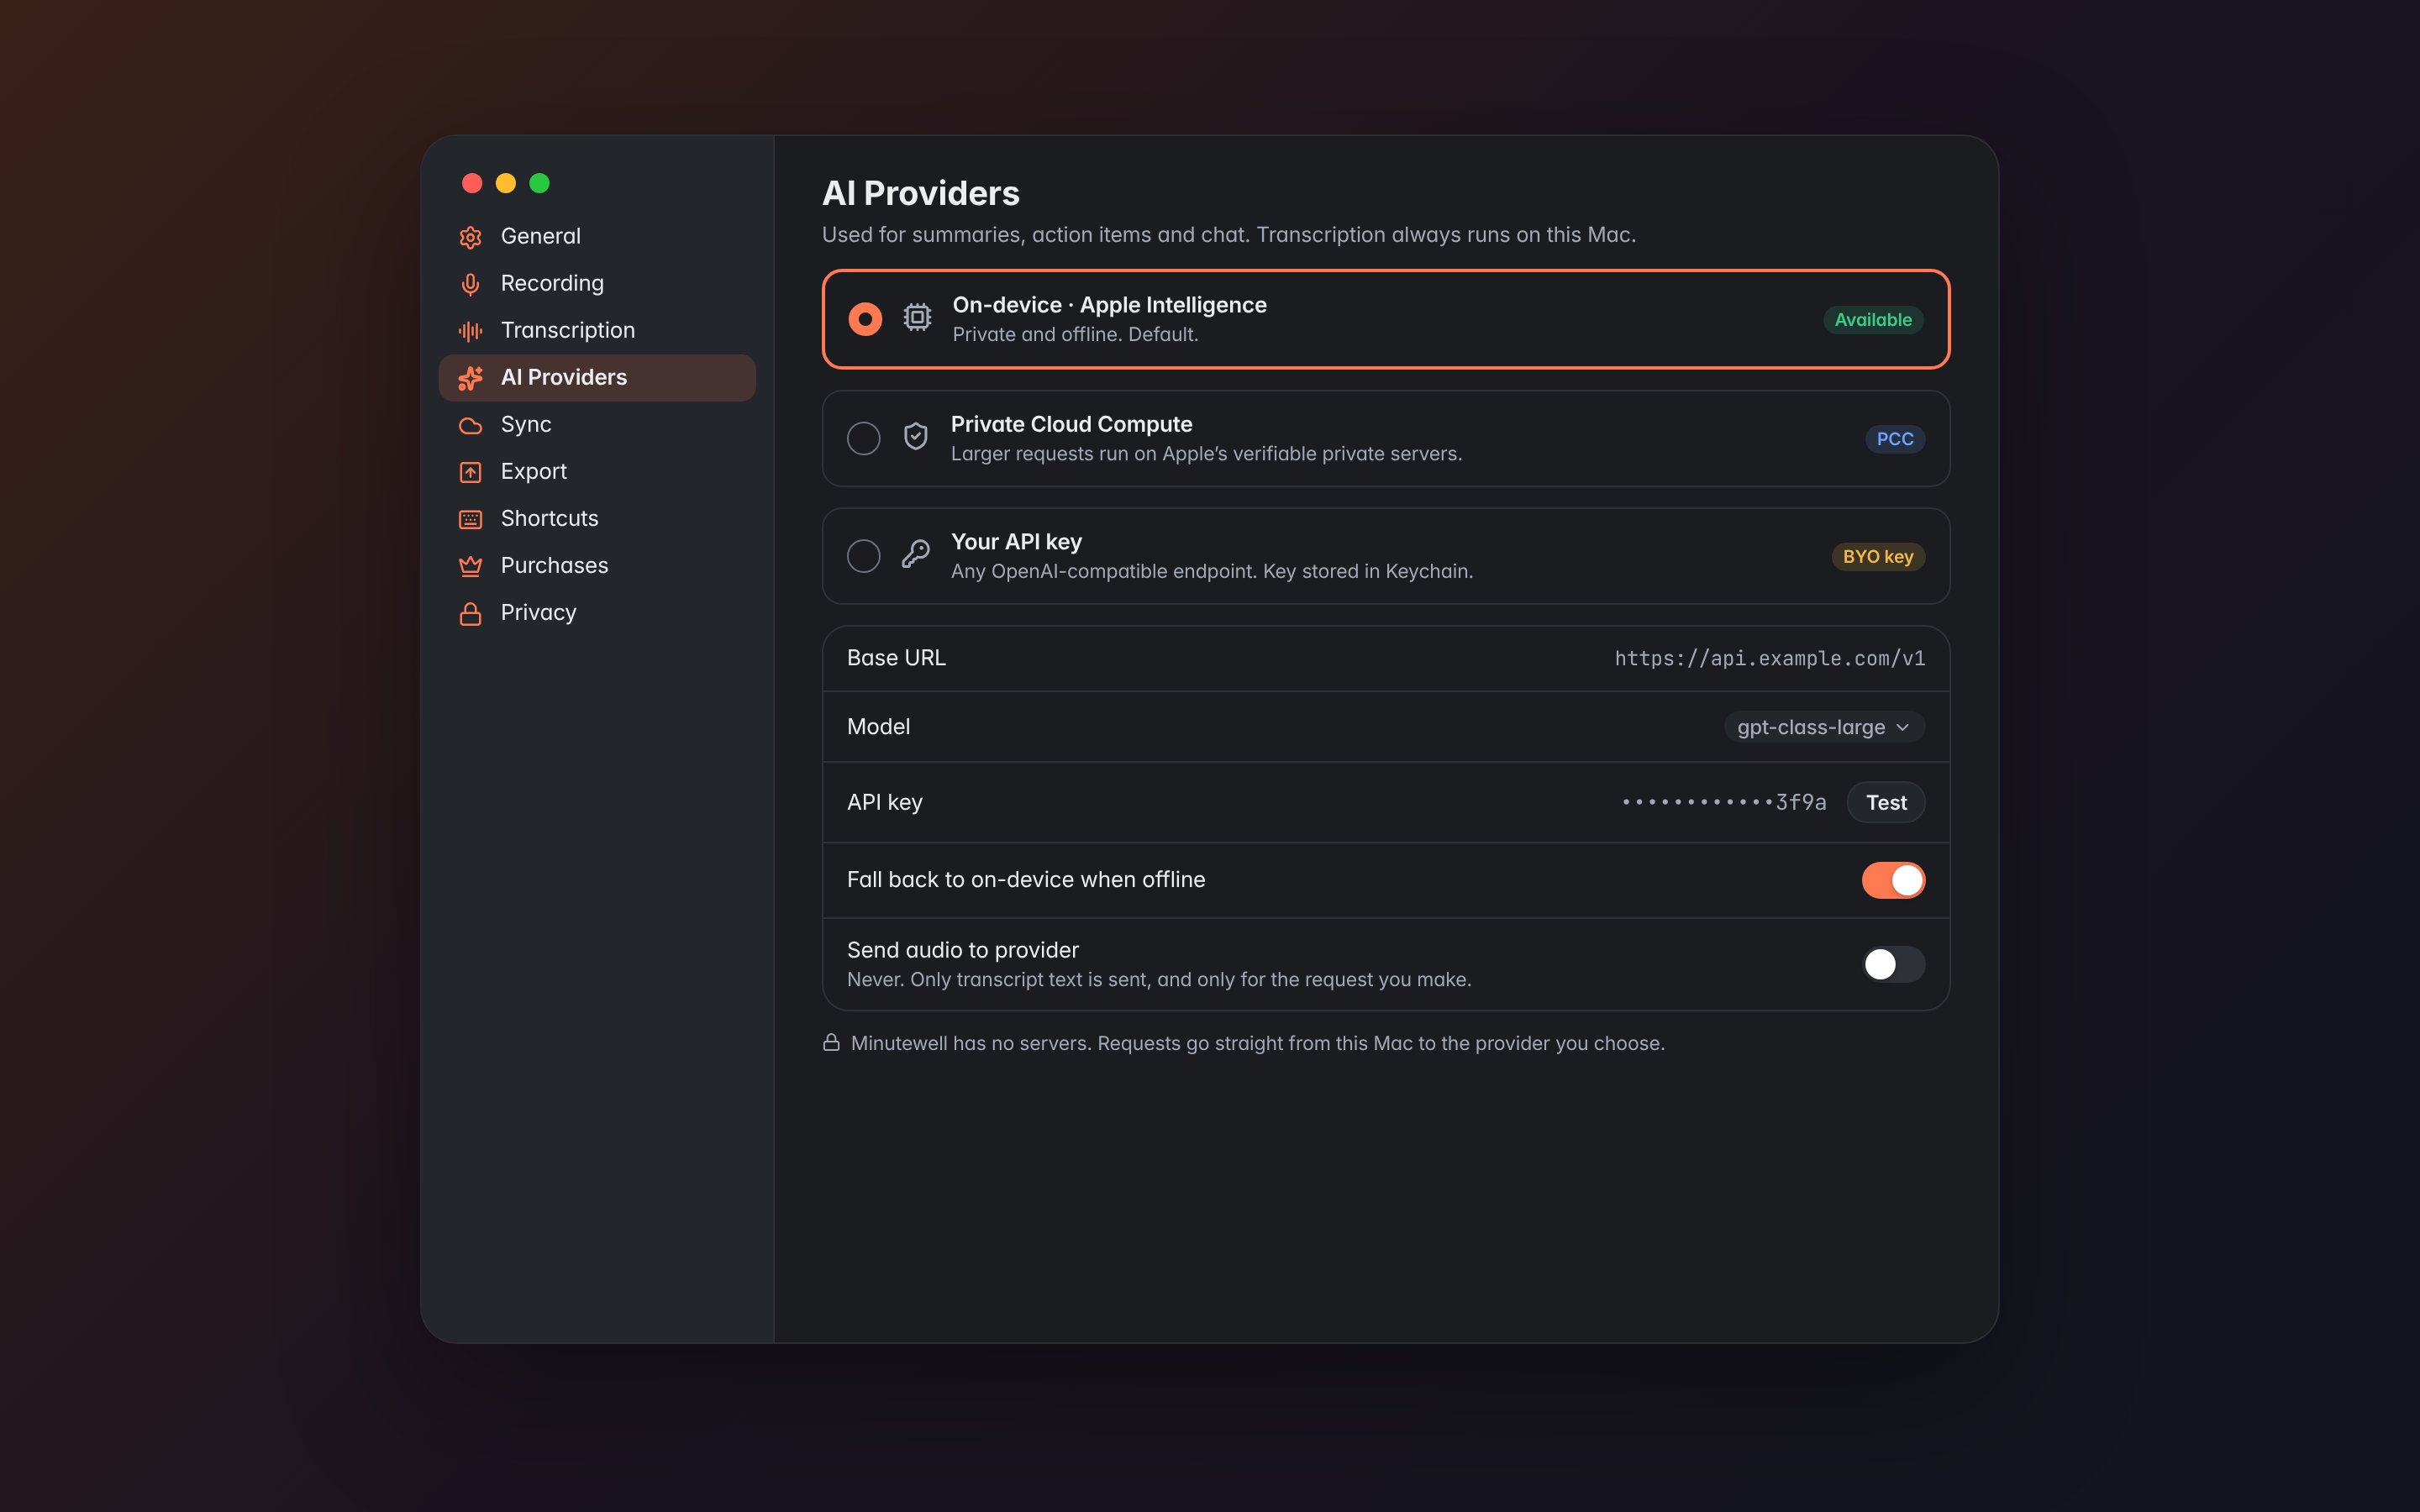2420x1512 pixels.
Task: Click "Private and offline. Default." description
Action: tap(1075, 334)
